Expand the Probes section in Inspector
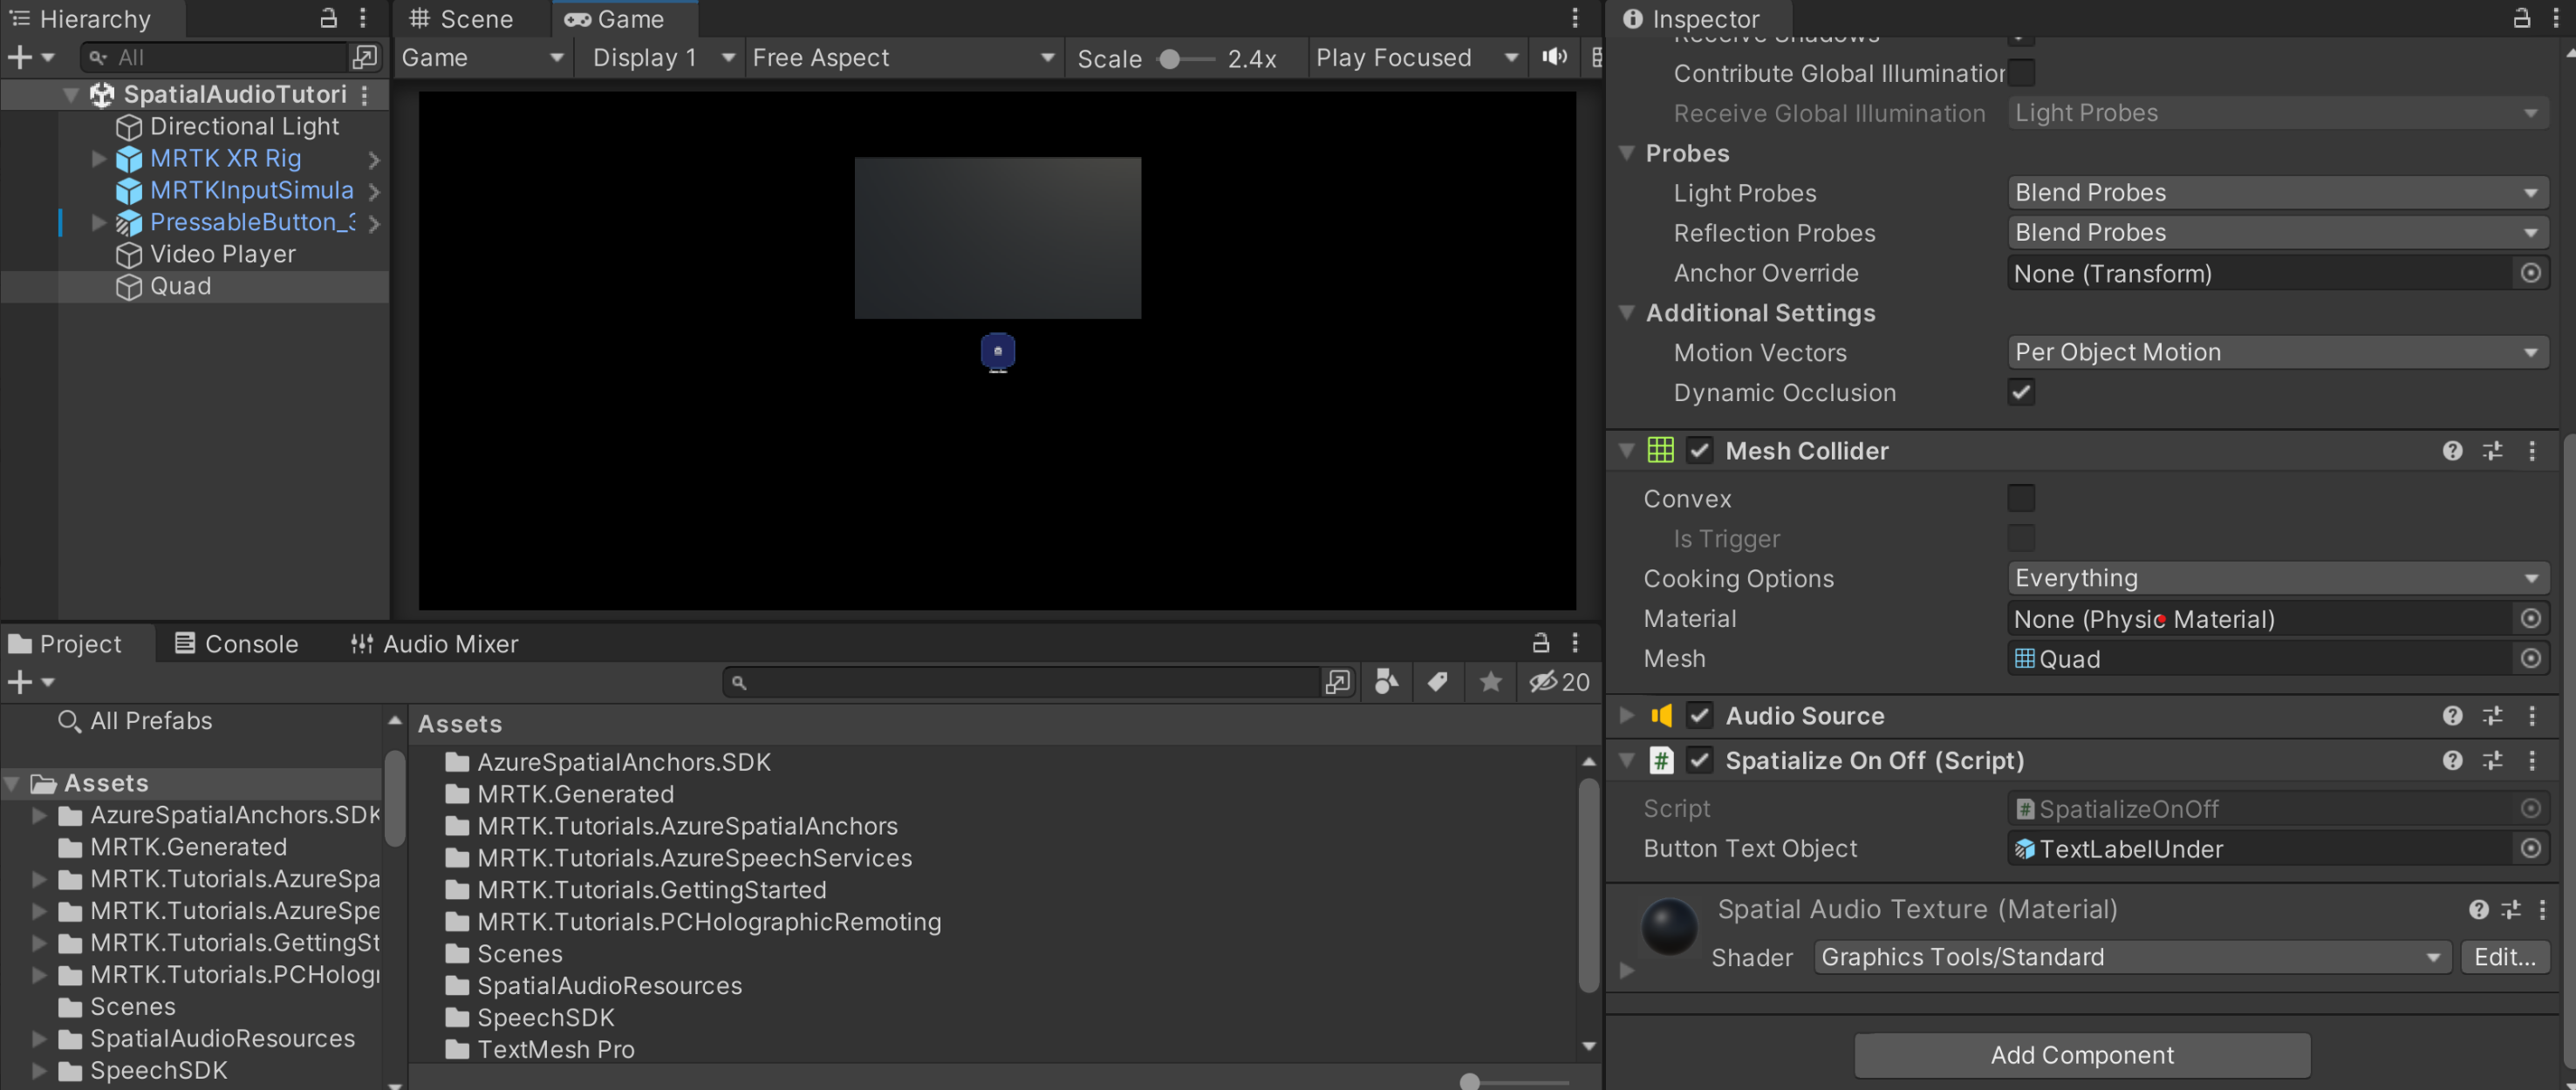 (1626, 153)
